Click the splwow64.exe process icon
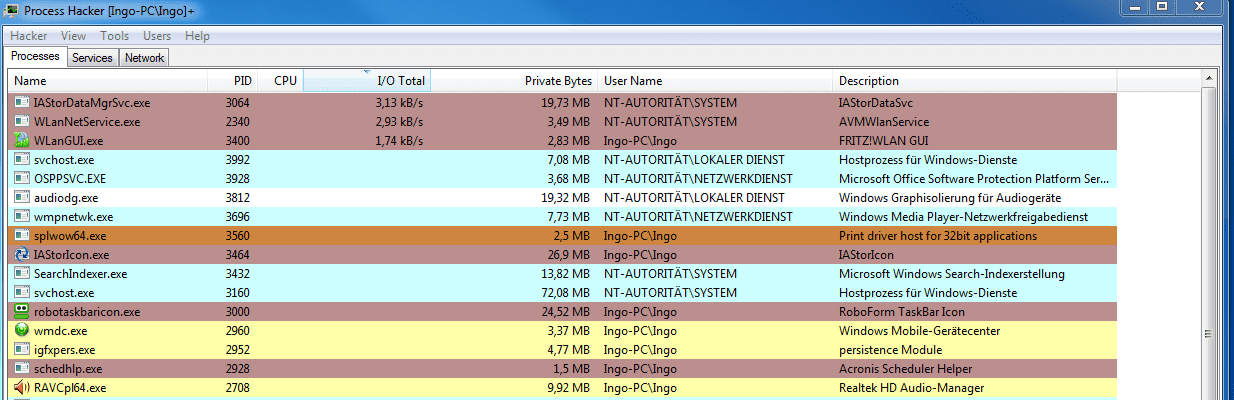The height and width of the screenshot is (400, 1234). pos(23,235)
